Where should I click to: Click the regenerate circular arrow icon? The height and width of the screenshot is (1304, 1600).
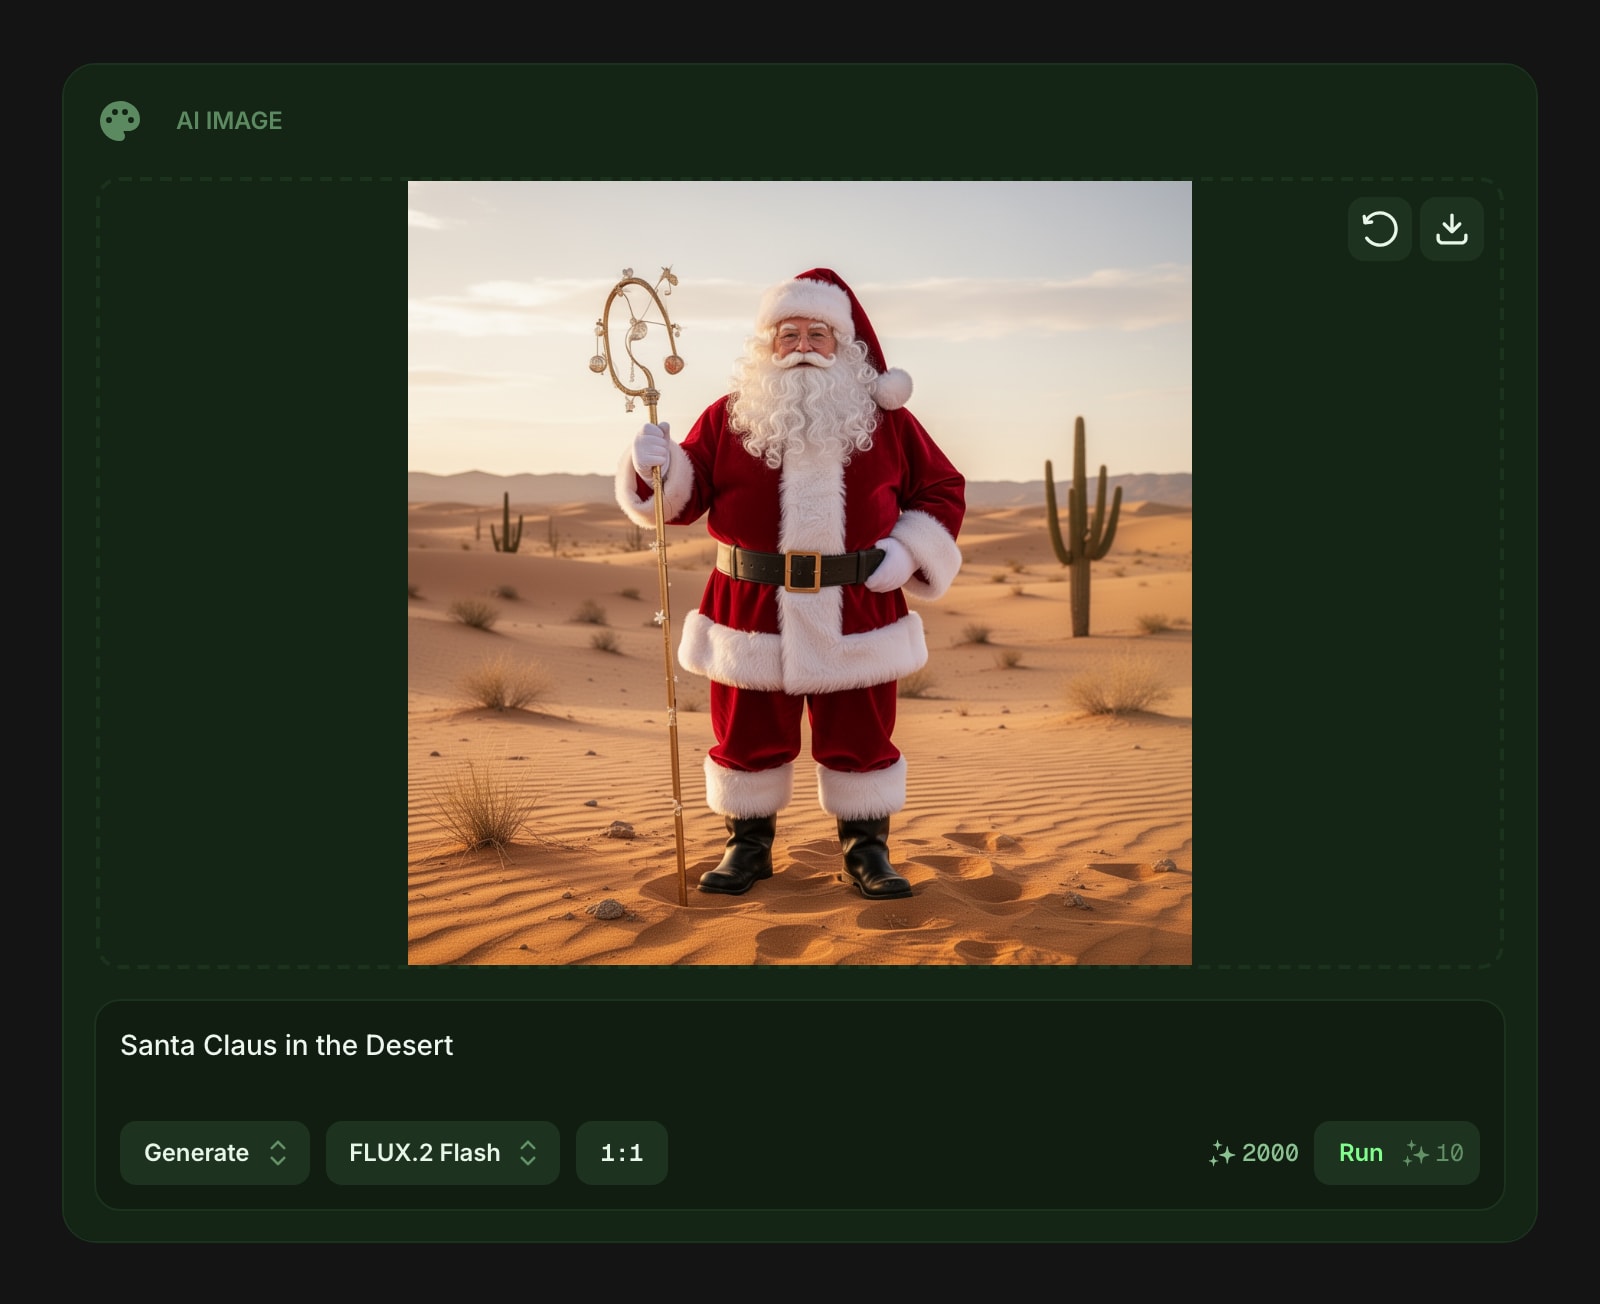1379,229
